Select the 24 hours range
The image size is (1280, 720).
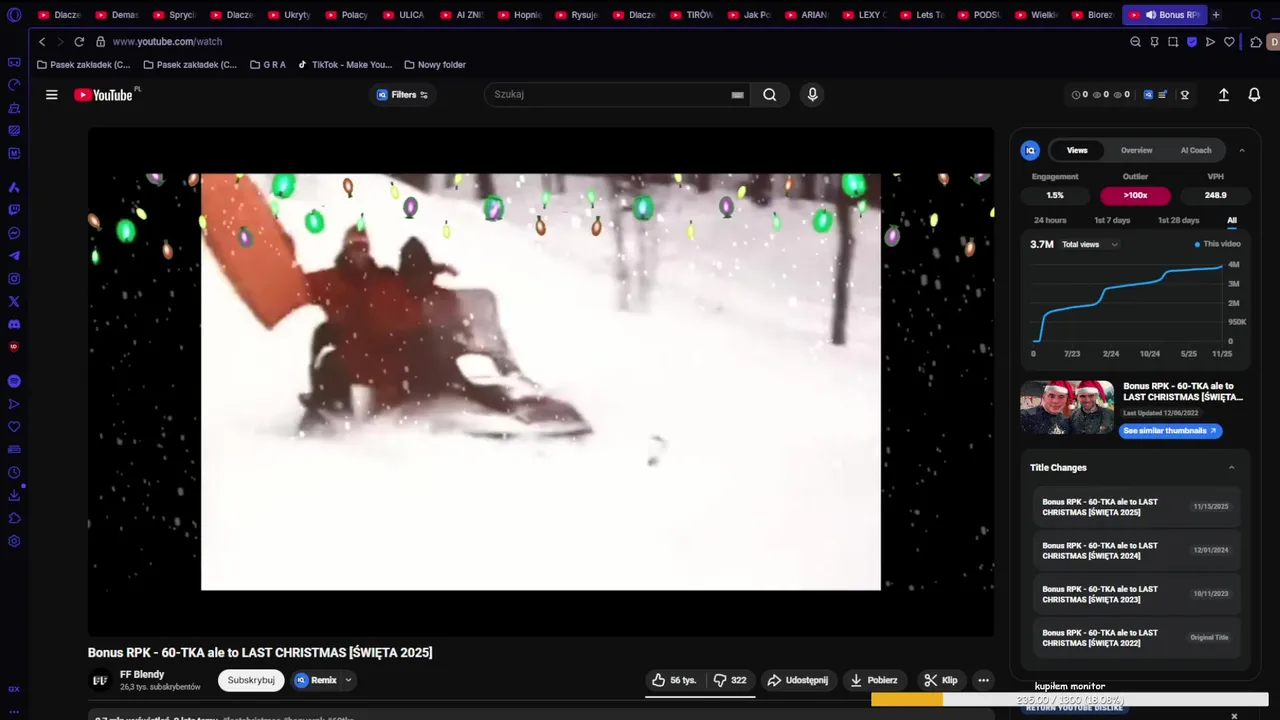(x=1050, y=220)
